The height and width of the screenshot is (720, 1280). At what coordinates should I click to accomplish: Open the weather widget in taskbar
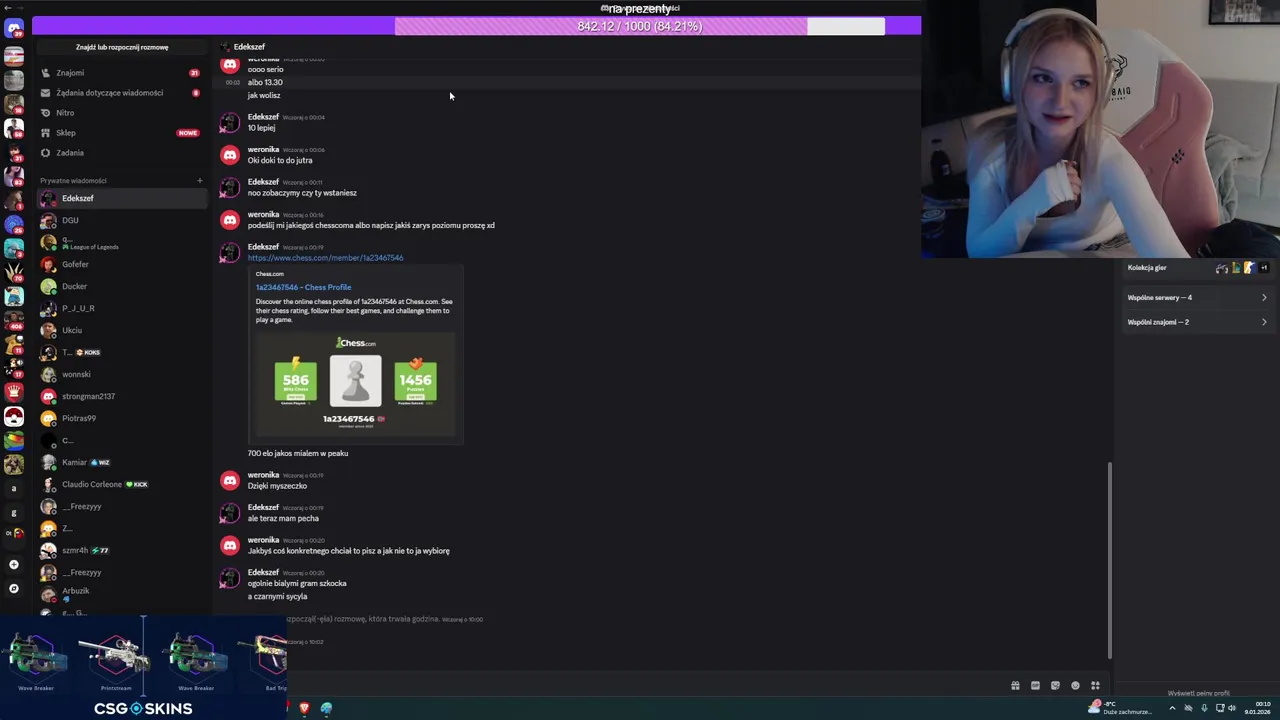click(x=1122, y=708)
